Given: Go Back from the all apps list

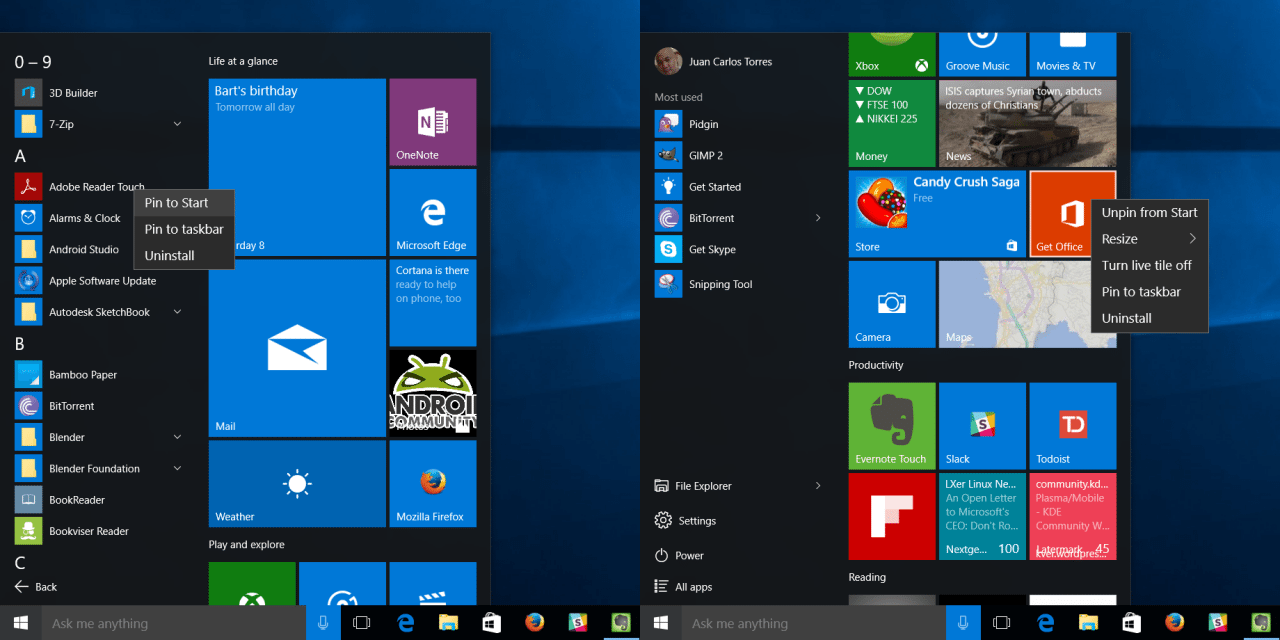Looking at the screenshot, I should click(36, 587).
